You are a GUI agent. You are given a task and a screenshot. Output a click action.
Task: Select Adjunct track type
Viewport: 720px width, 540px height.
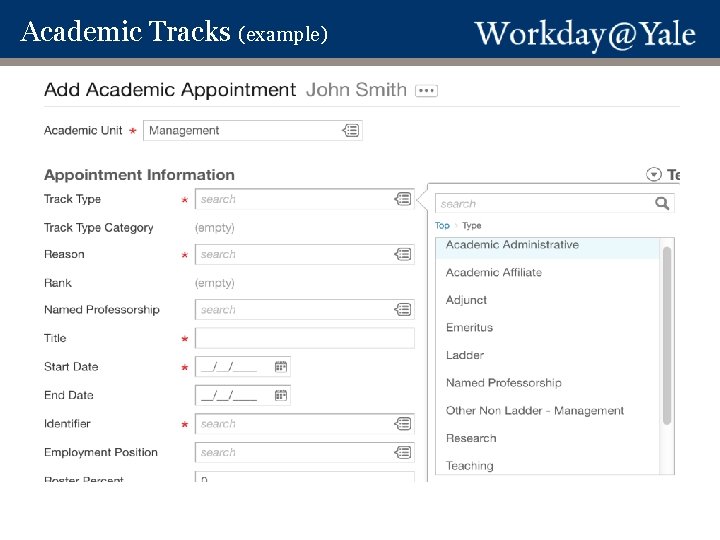547,300
